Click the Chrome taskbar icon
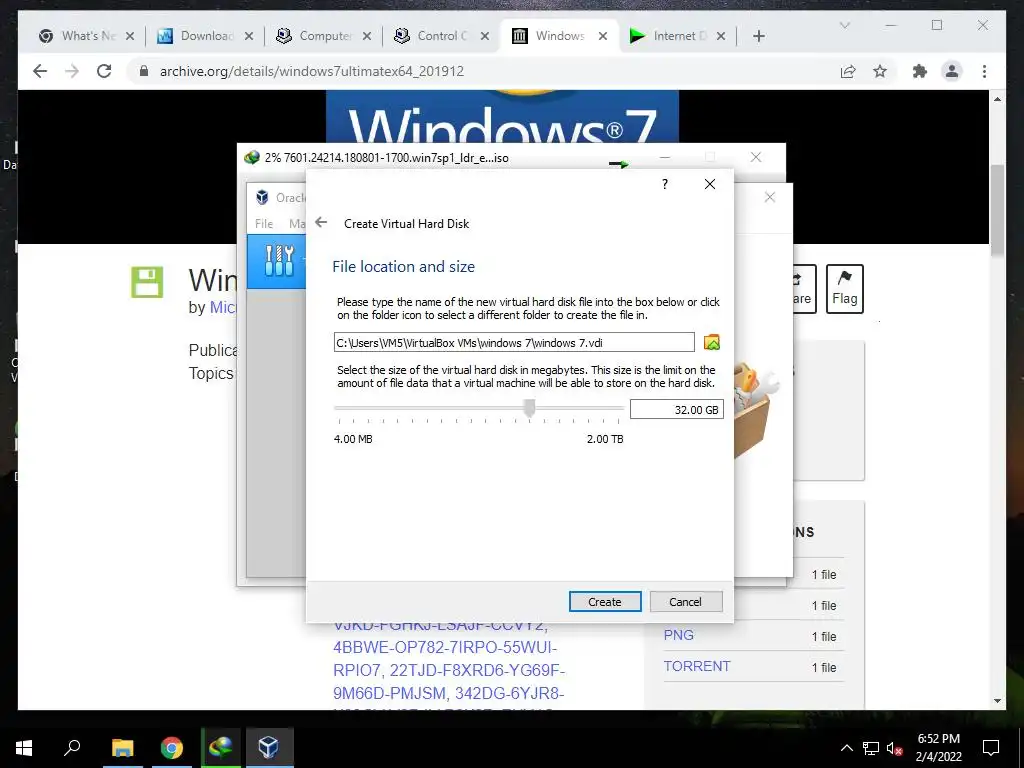Screen dimensions: 1024x768 [172, 748]
